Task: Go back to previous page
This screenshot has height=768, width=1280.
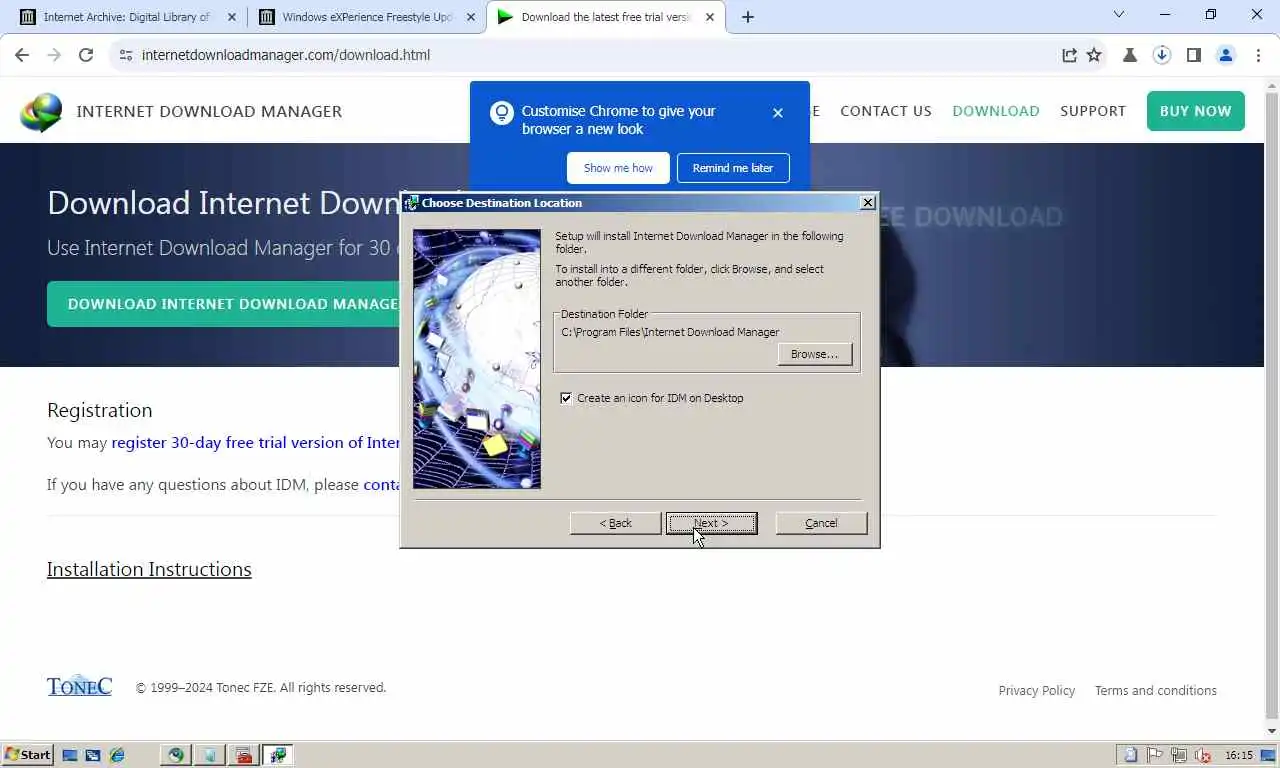Action: tap(23, 55)
